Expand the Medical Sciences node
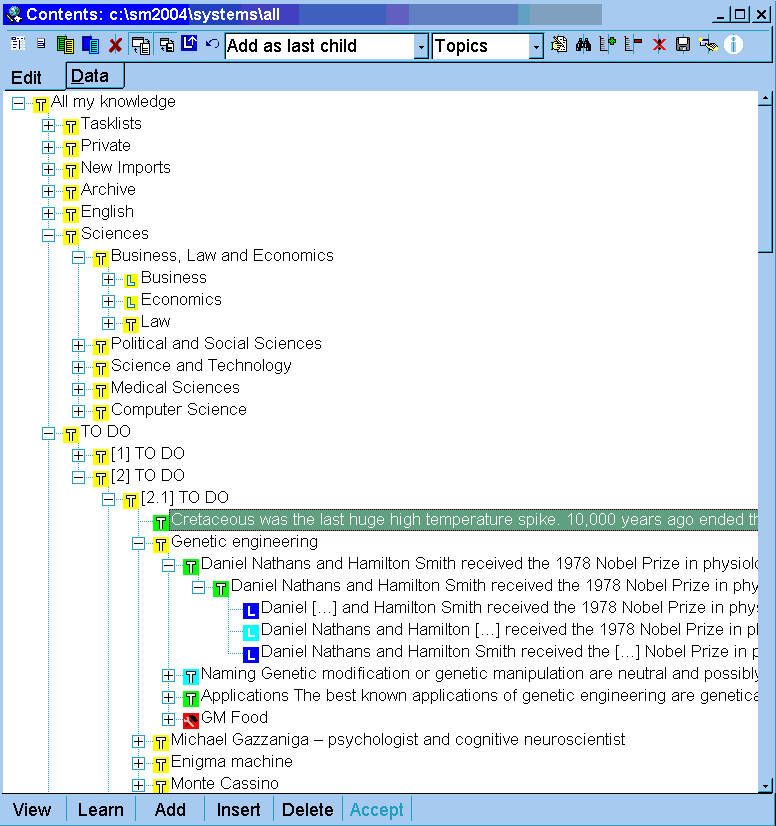Viewport: 776px width, 826px height. point(79,389)
